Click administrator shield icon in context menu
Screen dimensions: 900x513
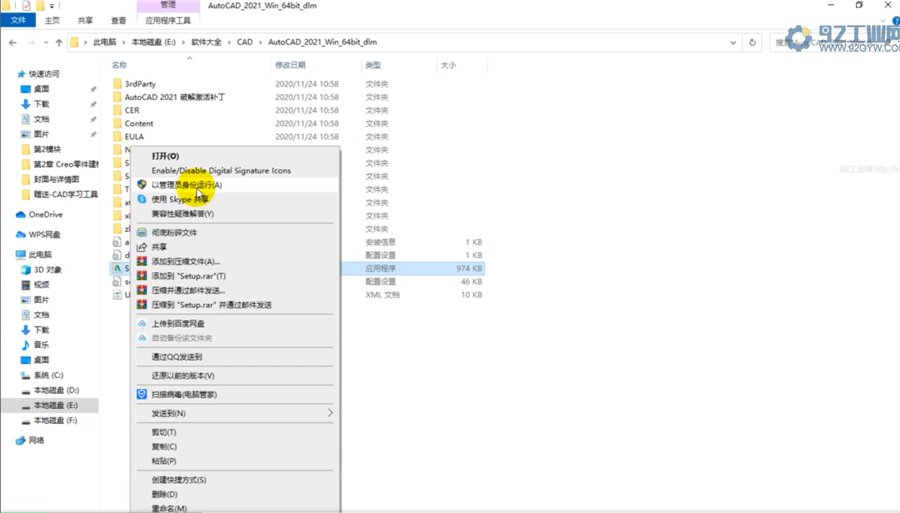(x=142, y=185)
